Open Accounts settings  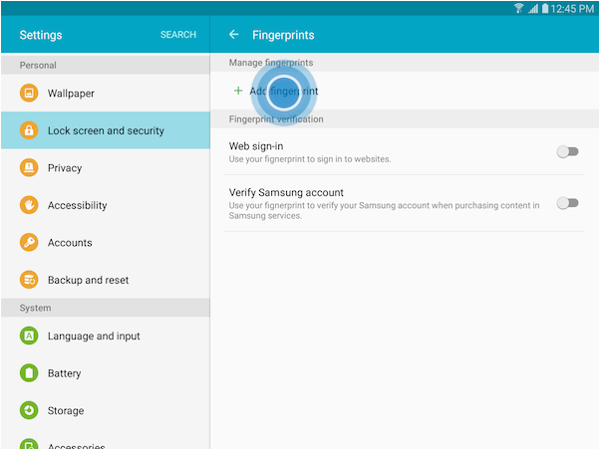coord(105,242)
